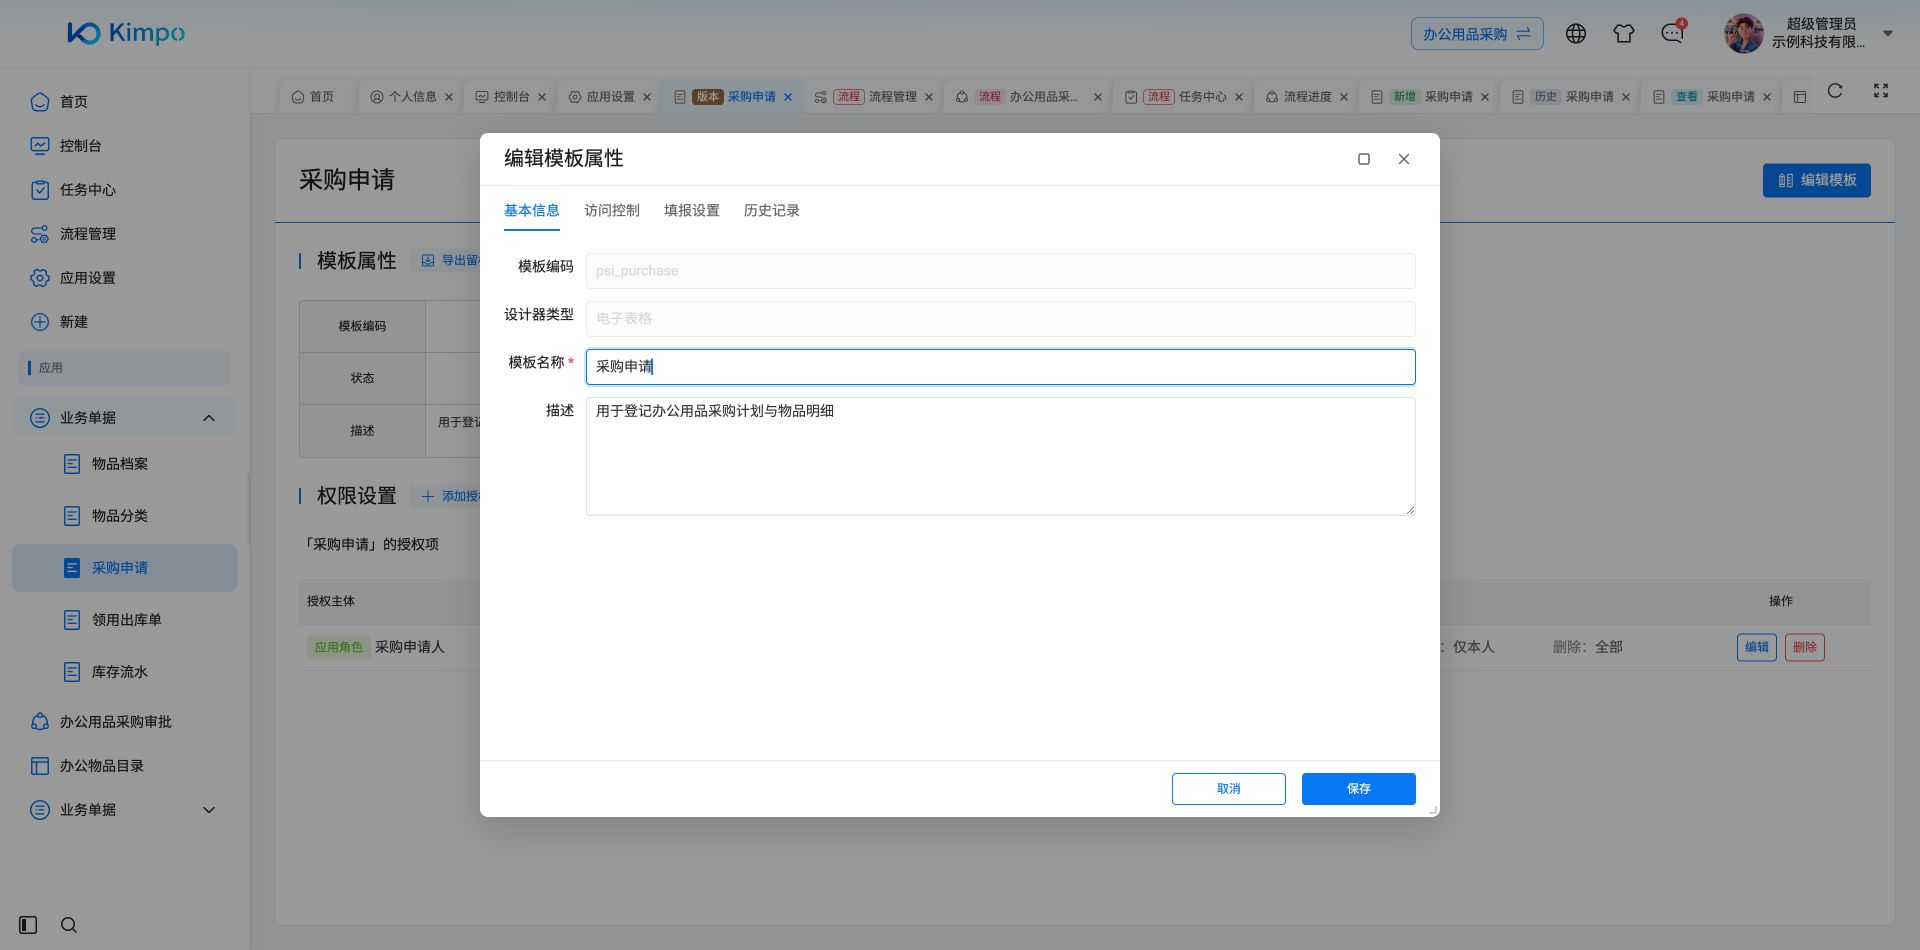Click the page refresh icon
1920x950 pixels.
1835,91
